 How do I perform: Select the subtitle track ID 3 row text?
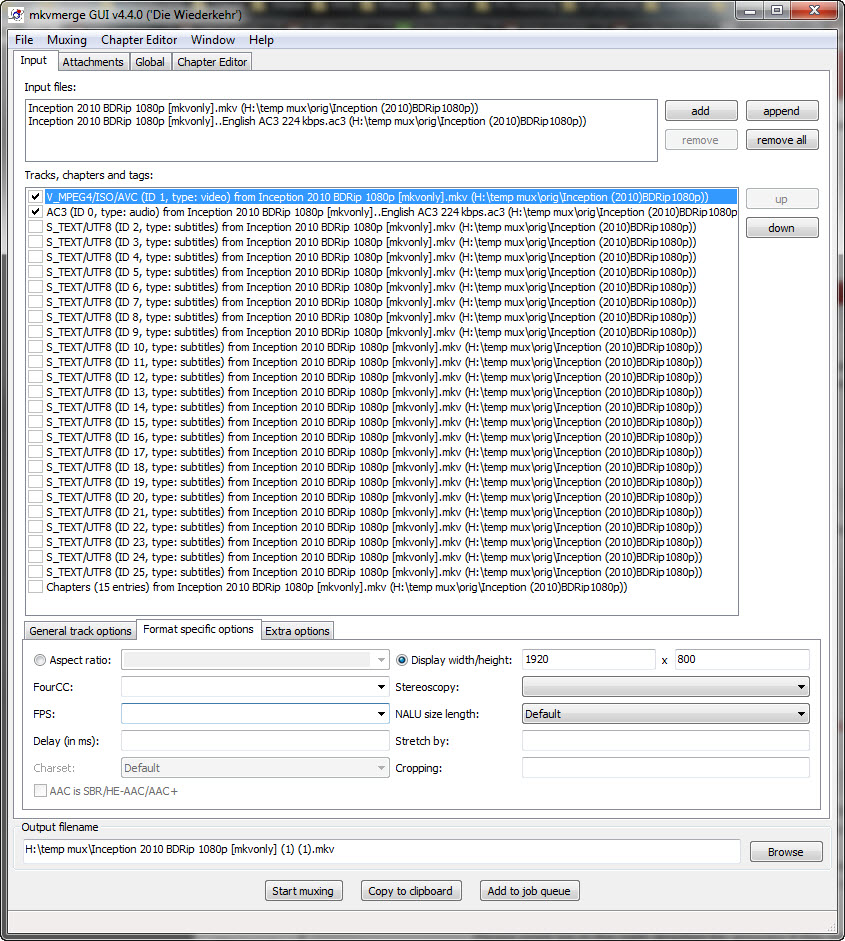coord(371,242)
